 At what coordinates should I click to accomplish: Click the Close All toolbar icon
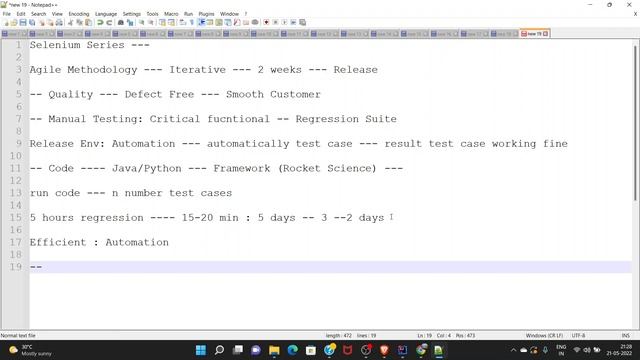[50, 22]
